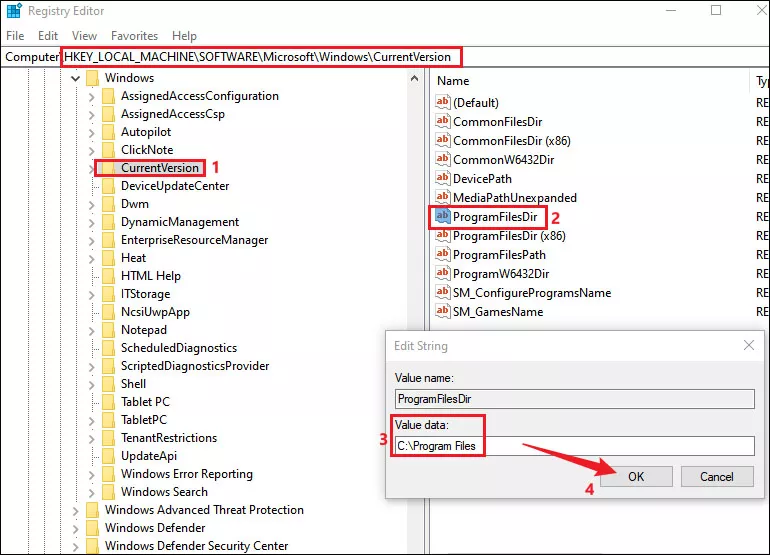Click the ClickNote folder icon
This screenshot has width=770, height=555.
[109, 150]
